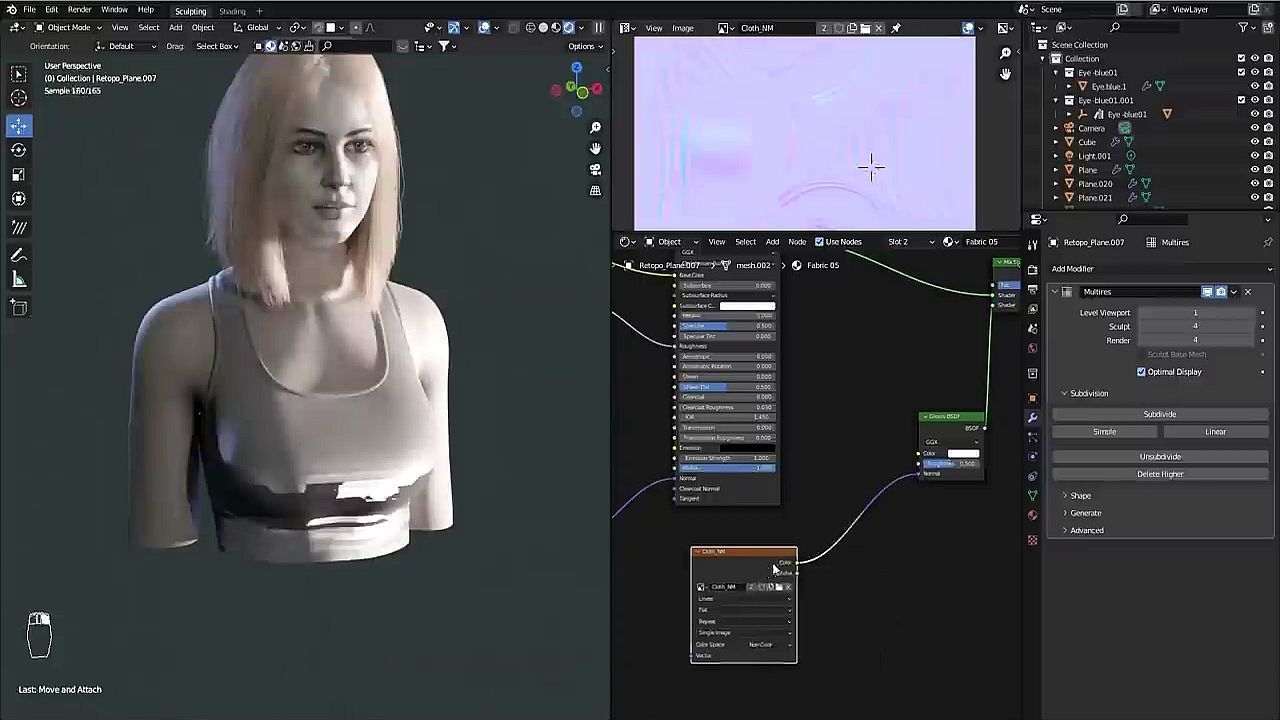Select the Move tool in the left toolbar
This screenshot has width=1280, height=720.
(19, 126)
